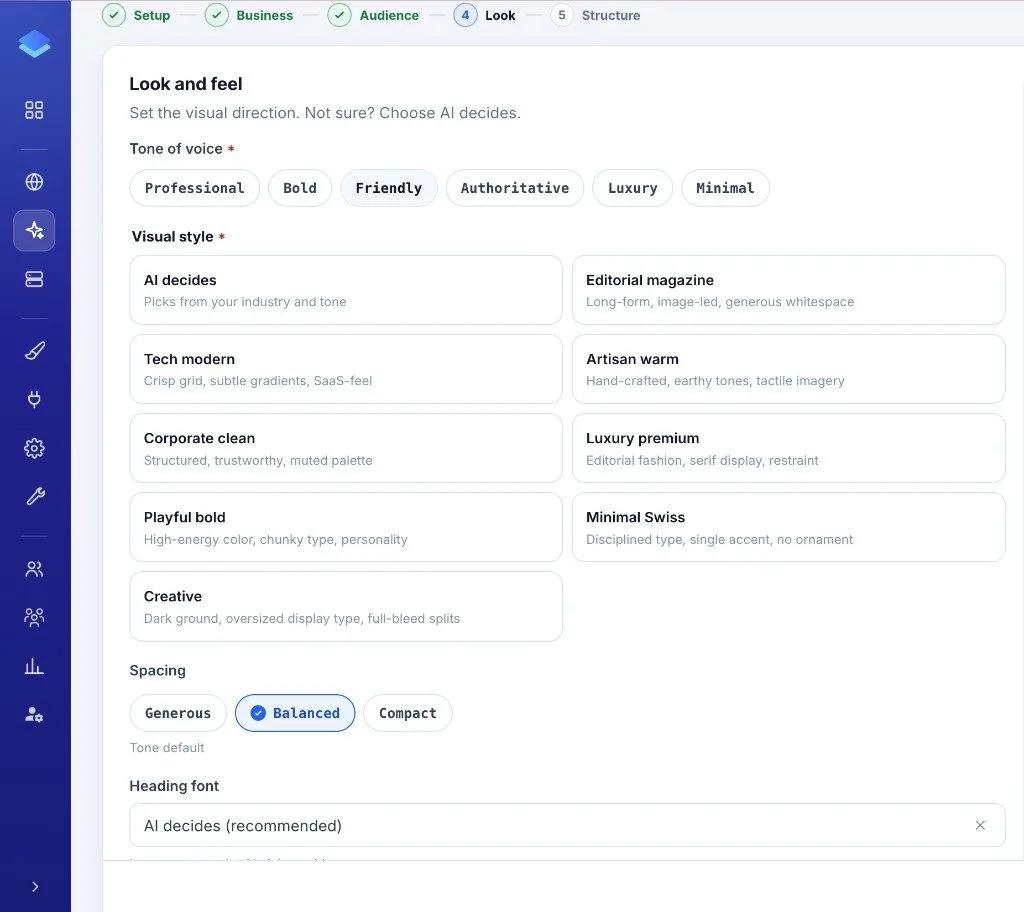Set spacing to Balanced

(x=295, y=713)
